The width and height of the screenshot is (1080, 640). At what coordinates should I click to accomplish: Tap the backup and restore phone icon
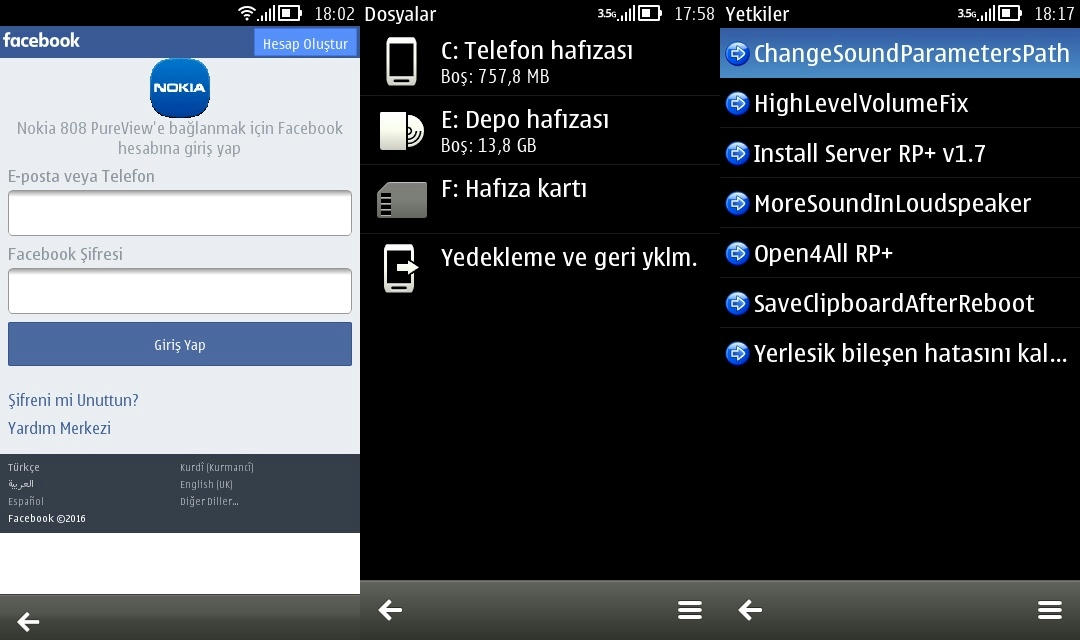click(x=402, y=268)
